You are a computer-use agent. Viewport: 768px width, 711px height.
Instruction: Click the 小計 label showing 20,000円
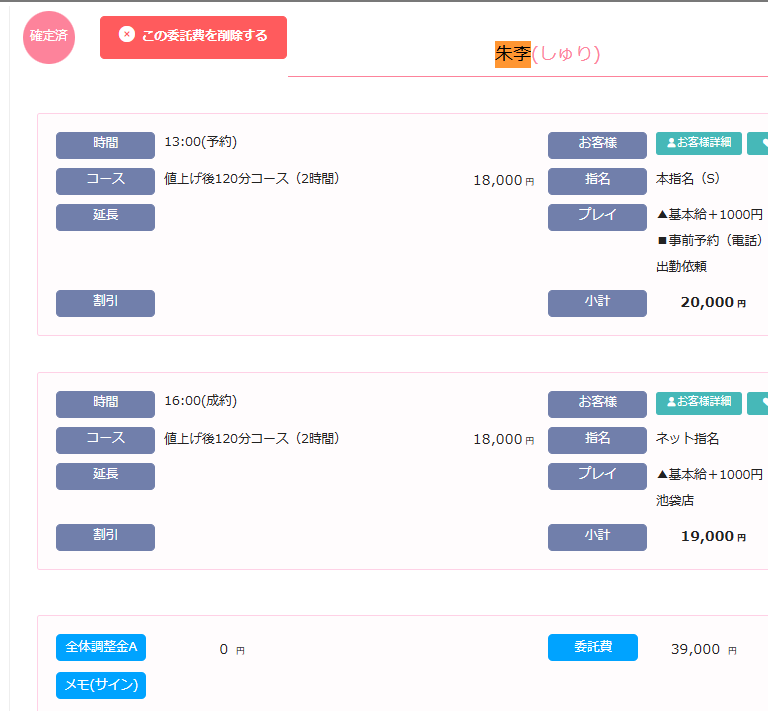tap(597, 303)
